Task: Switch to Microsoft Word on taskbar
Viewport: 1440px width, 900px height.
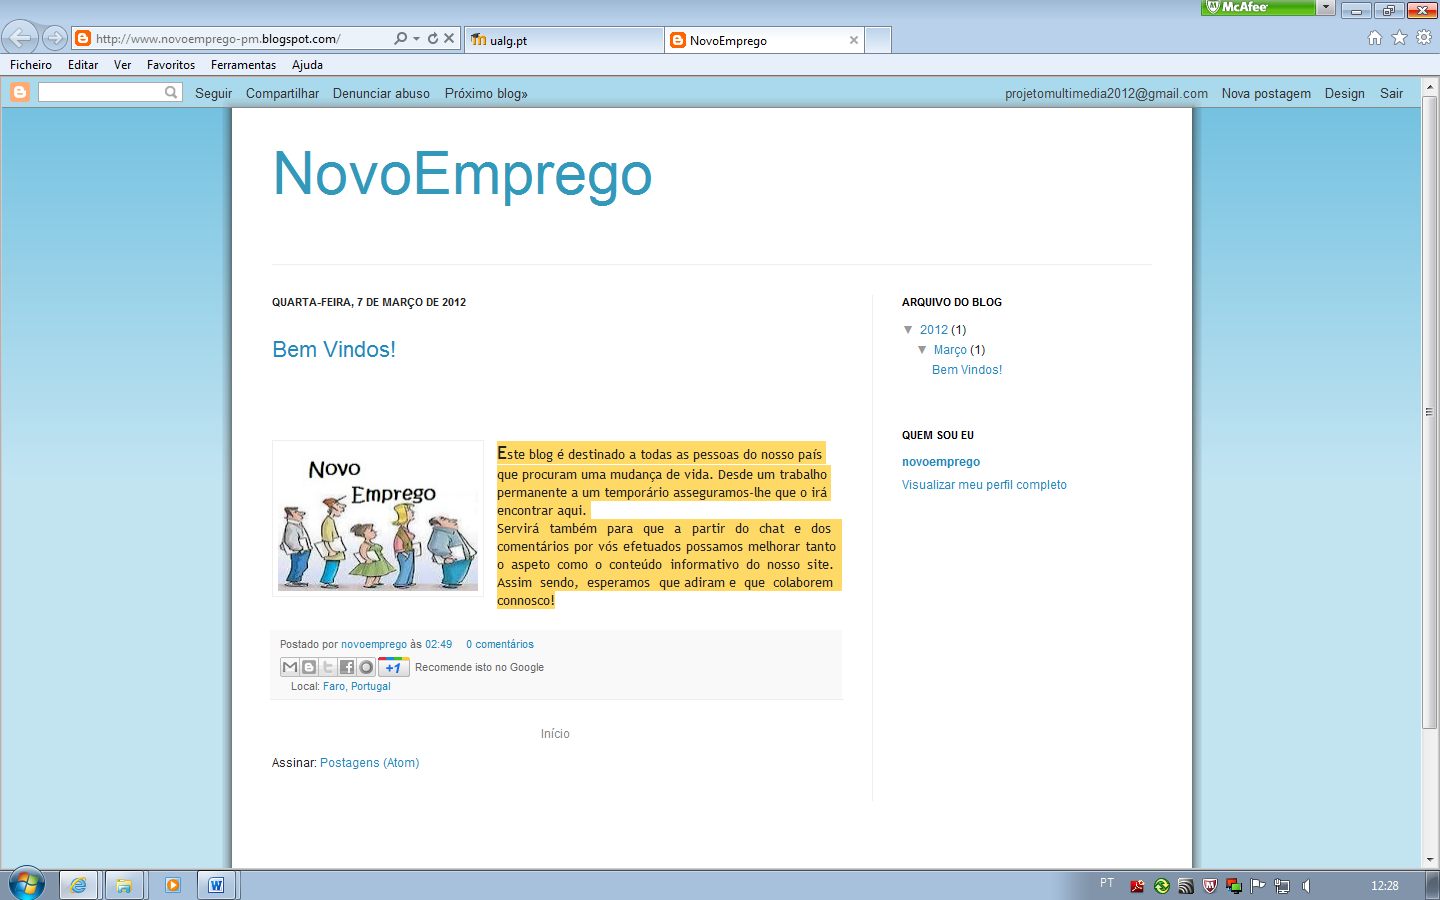Action: coord(216,885)
